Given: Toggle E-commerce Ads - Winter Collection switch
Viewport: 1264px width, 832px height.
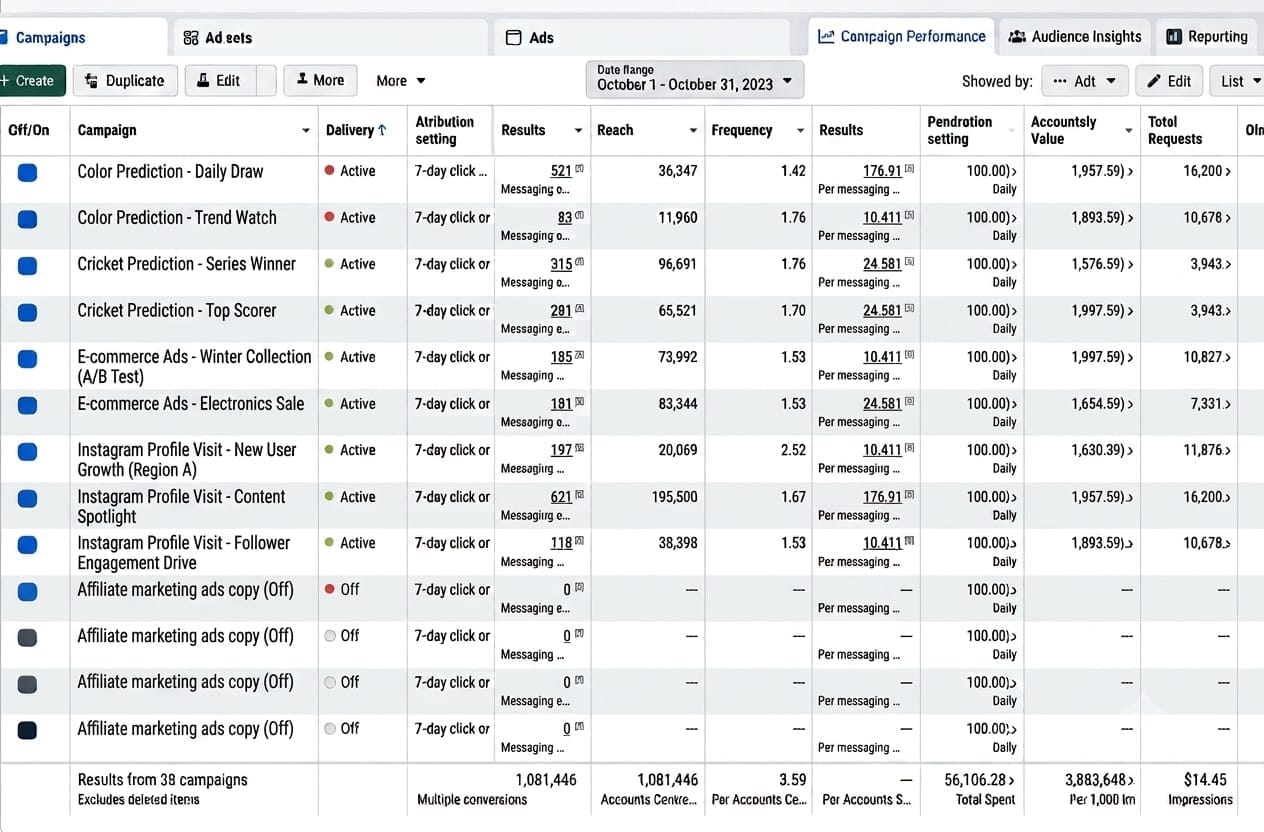Looking at the screenshot, I should [x=28, y=358].
